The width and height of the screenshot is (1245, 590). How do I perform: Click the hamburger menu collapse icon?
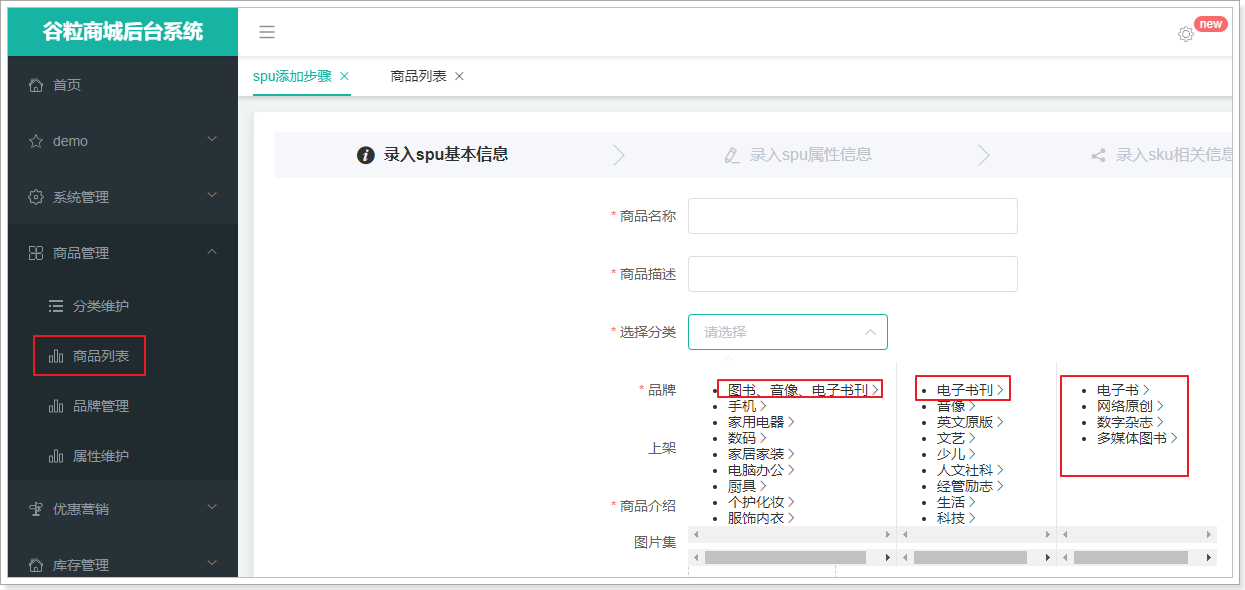tap(267, 32)
